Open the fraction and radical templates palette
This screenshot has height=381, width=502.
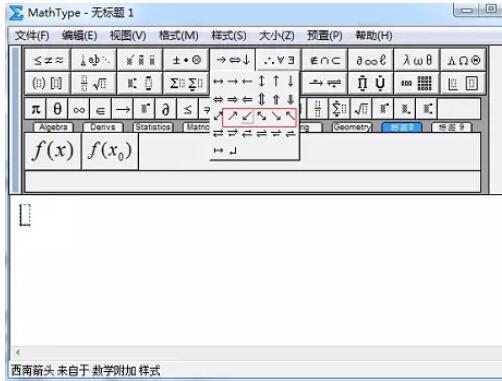pos(94,83)
